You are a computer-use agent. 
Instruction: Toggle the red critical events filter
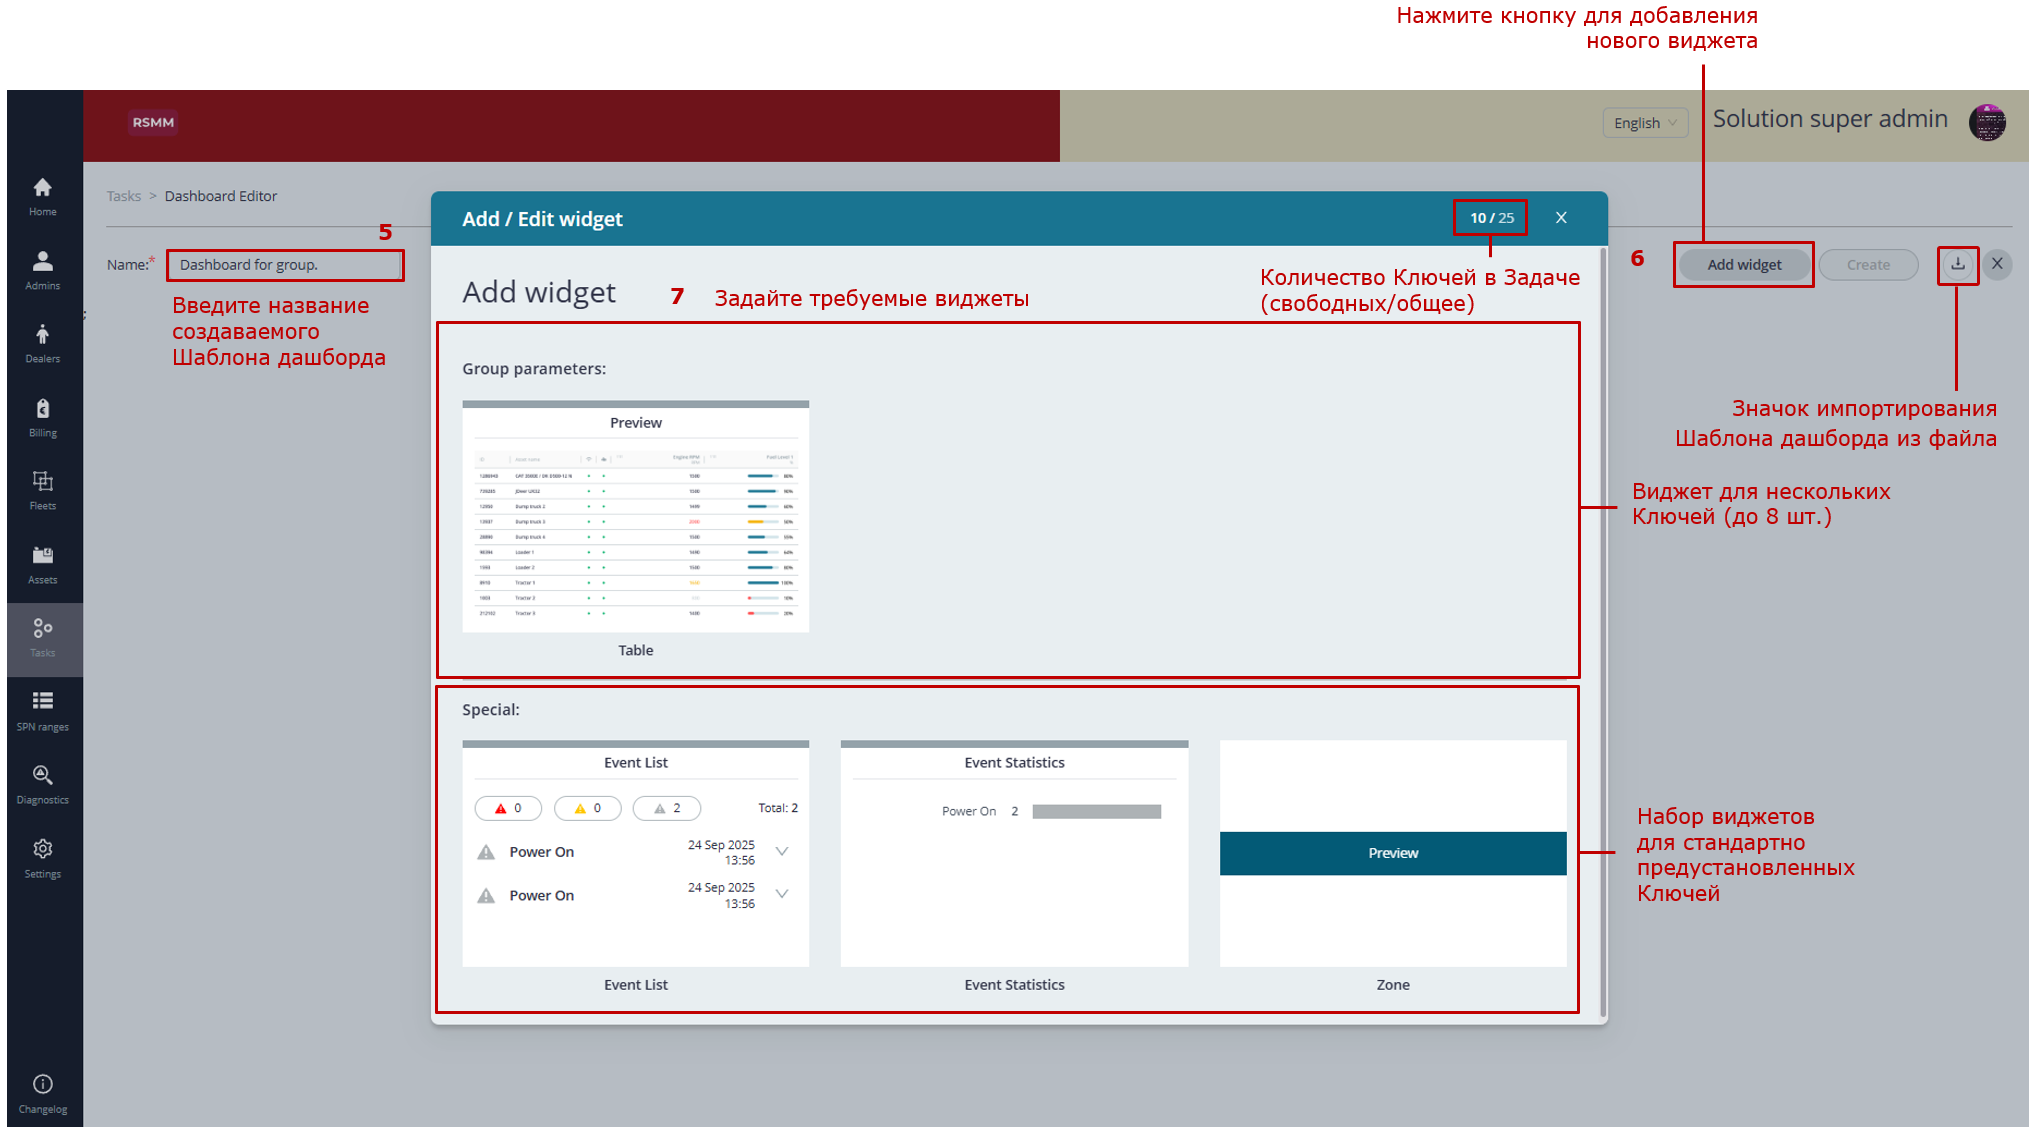(508, 808)
